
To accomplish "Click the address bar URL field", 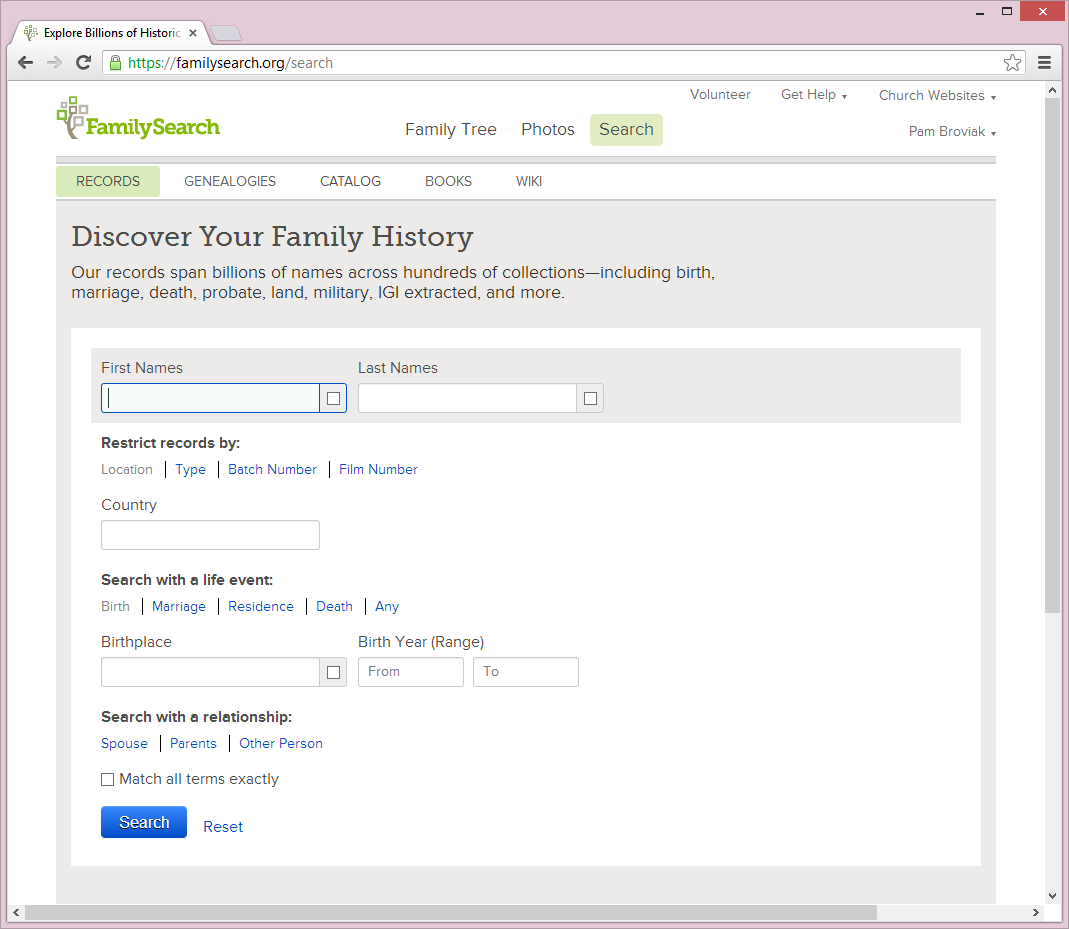I will coord(564,63).
